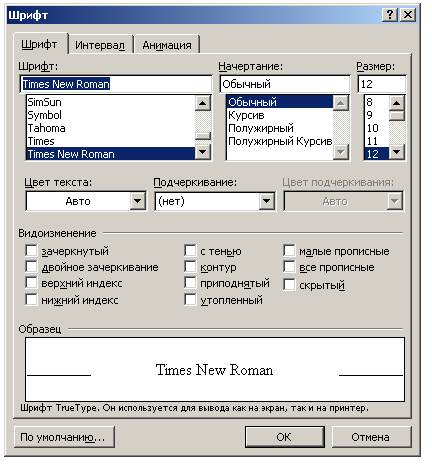Select size 8 in the size list
The image size is (432, 473).
[x=377, y=102]
